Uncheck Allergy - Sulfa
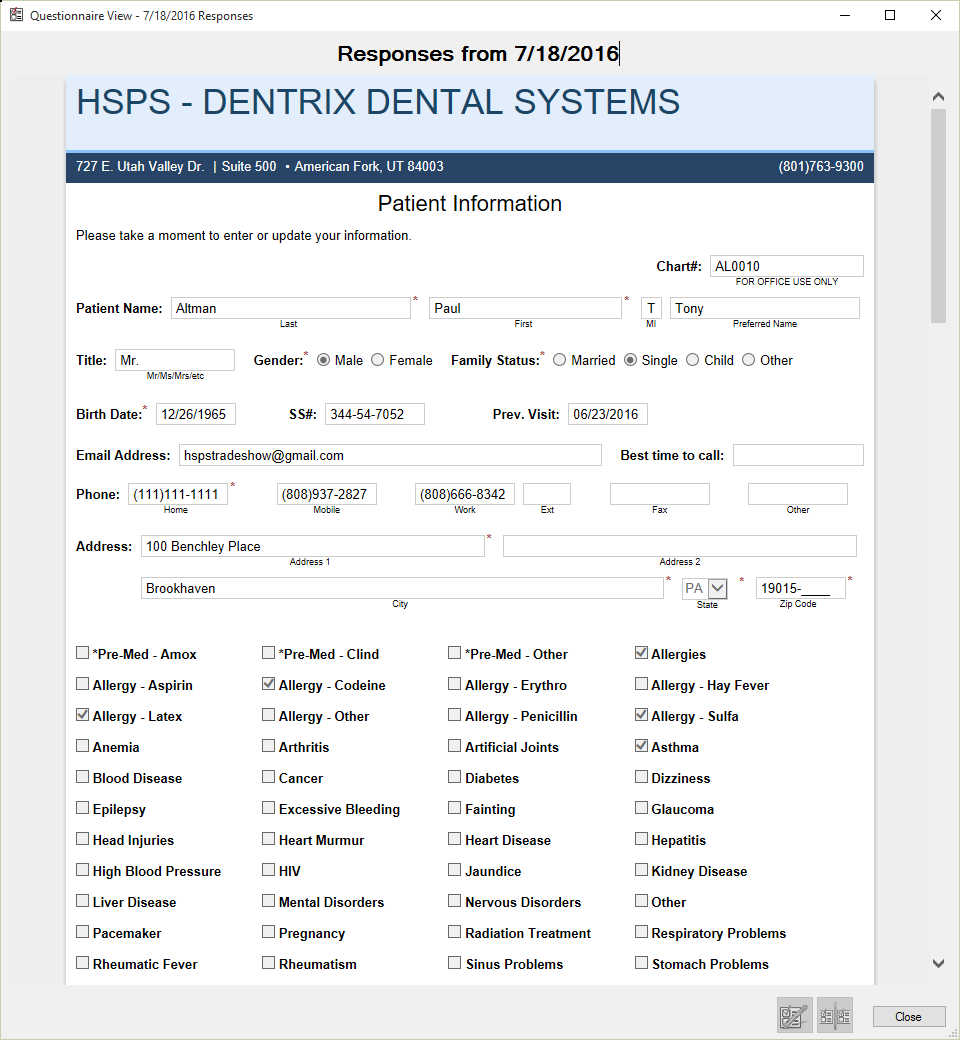Image resolution: width=960 pixels, height=1040 pixels. 641,715
